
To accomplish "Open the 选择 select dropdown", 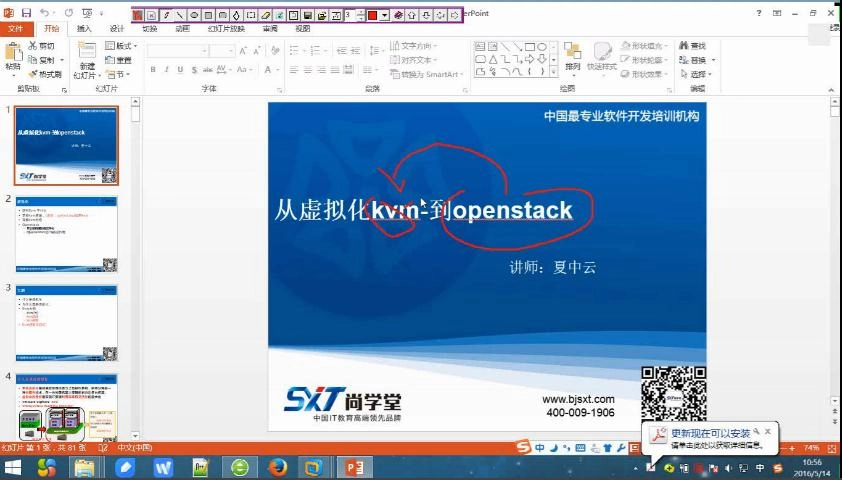I will 696,74.
